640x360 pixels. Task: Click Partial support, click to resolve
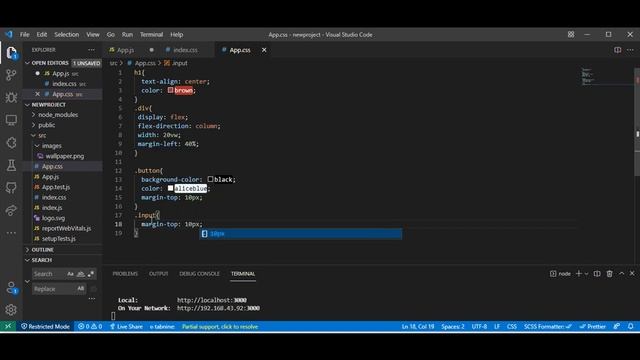tap(220, 326)
